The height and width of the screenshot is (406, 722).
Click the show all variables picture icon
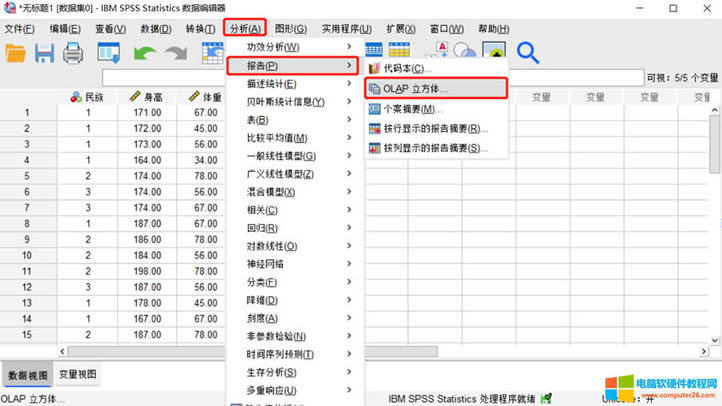pos(494,49)
